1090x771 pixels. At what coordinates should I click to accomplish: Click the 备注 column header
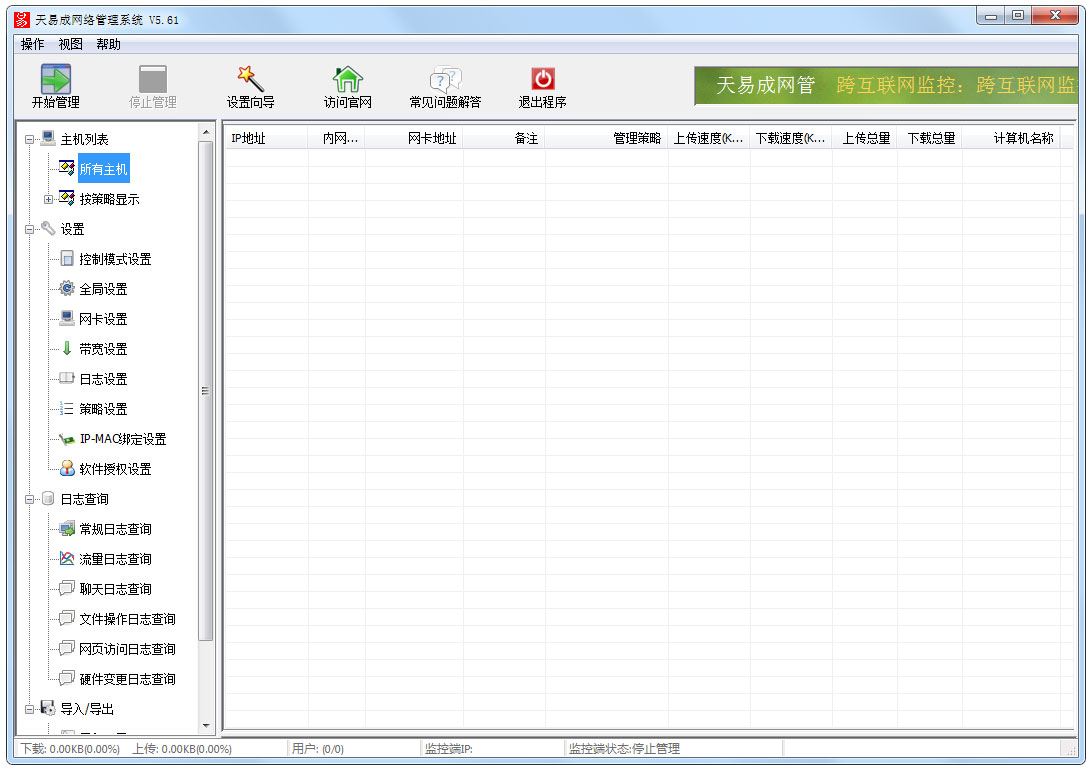504,138
